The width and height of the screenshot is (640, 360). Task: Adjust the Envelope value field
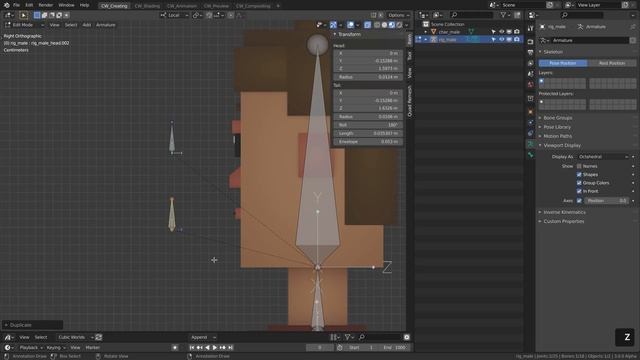tap(368, 142)
